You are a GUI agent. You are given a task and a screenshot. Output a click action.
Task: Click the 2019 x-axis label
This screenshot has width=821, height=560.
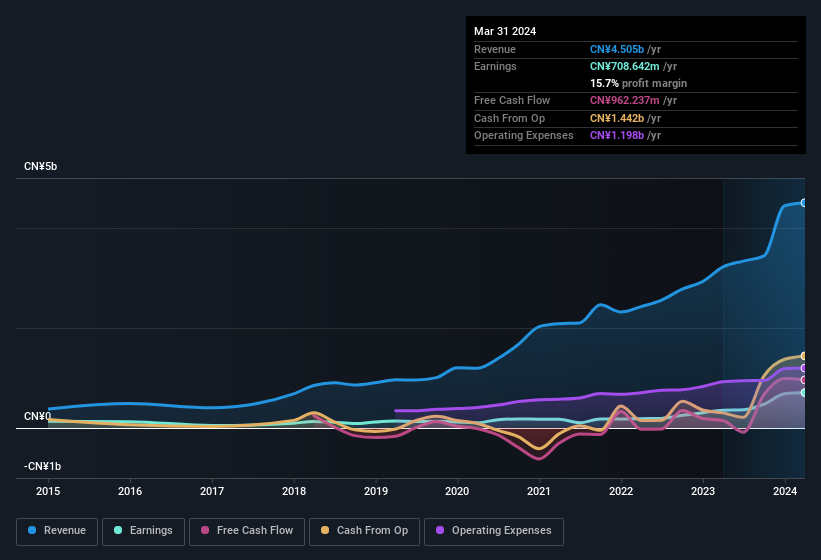point(375,491)
